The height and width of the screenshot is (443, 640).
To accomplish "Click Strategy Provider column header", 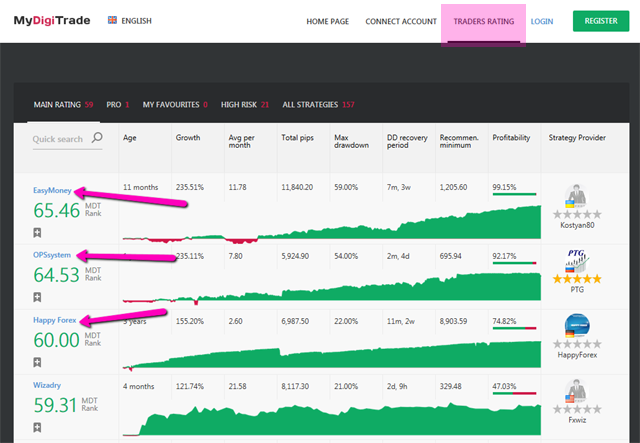I will 577,138.
